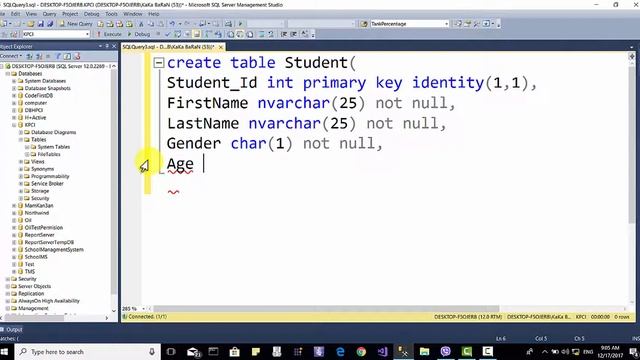The height and width of the screenshot is (360, 640).
Task: Click the Cut scissors icon
Action: point(141,24)
